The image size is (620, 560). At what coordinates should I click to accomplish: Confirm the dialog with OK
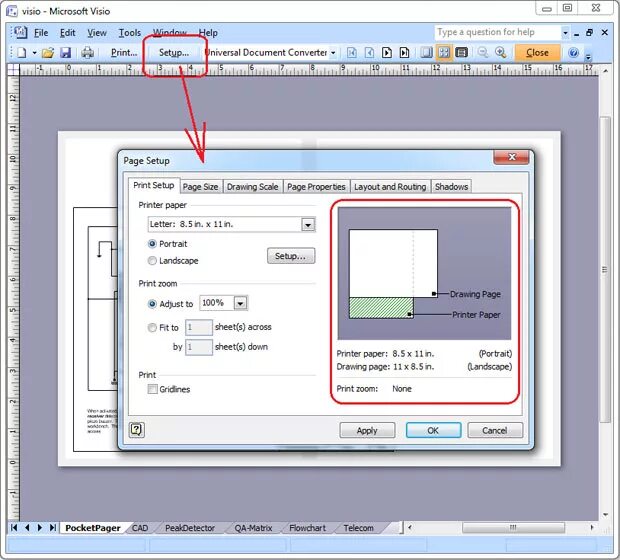(x=433, y=430)
